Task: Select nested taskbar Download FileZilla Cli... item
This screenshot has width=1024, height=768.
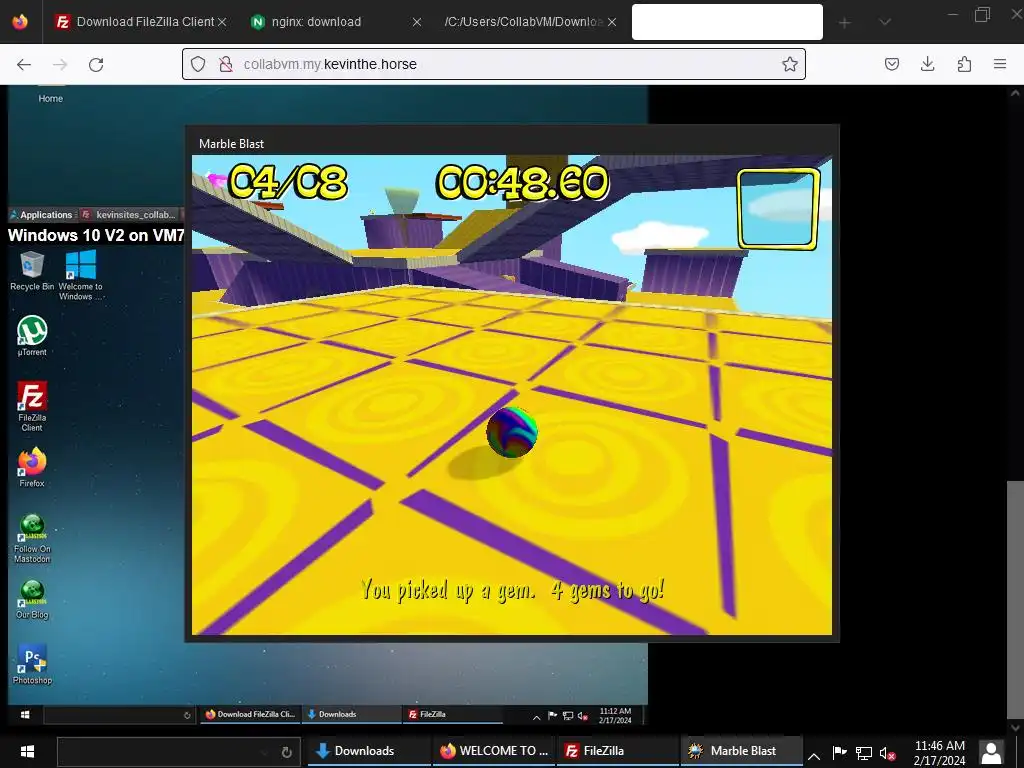Action: pos(251,714)
